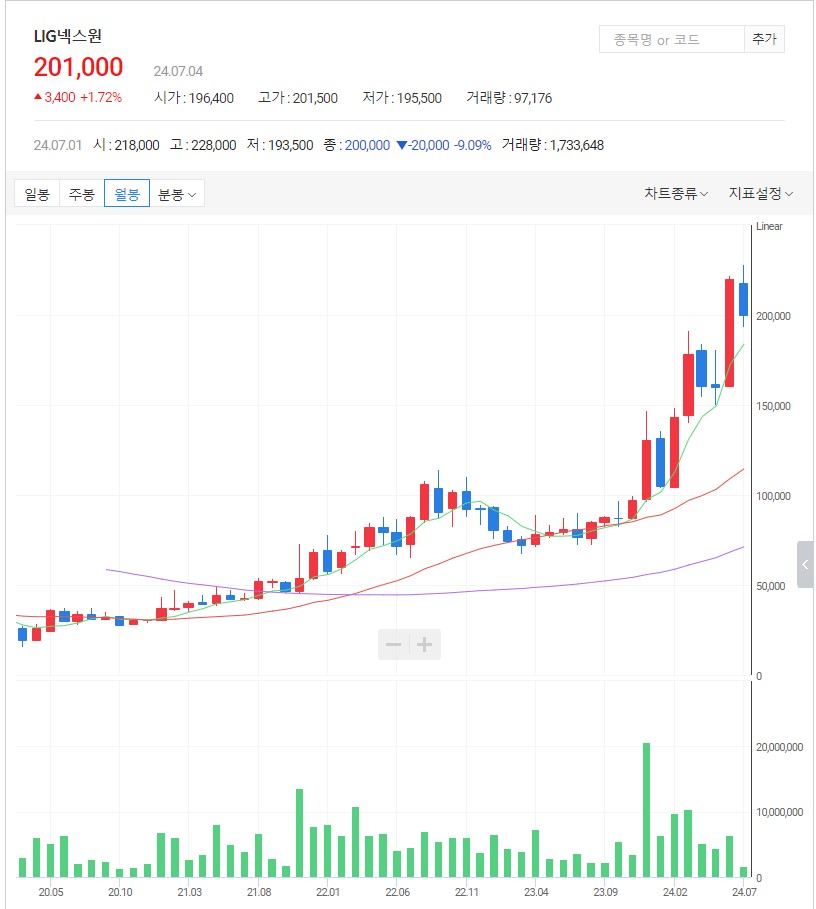Viewport: 816px width, 909px height.
Task: Focus the 종목명 or 코드 search field
Action: 670,40
